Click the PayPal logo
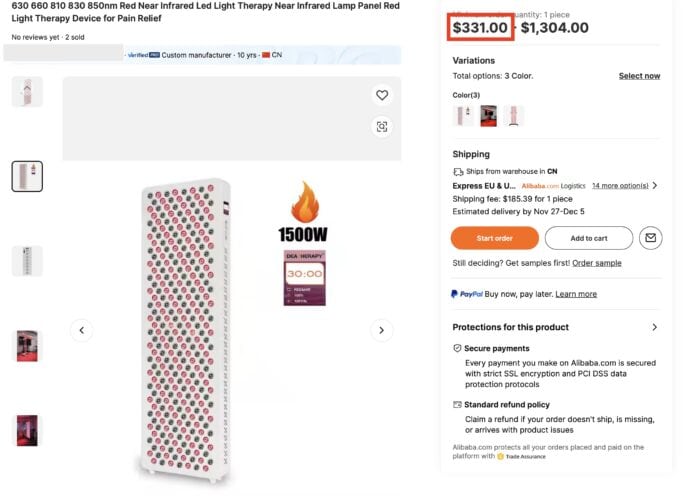 coord(468,294)
